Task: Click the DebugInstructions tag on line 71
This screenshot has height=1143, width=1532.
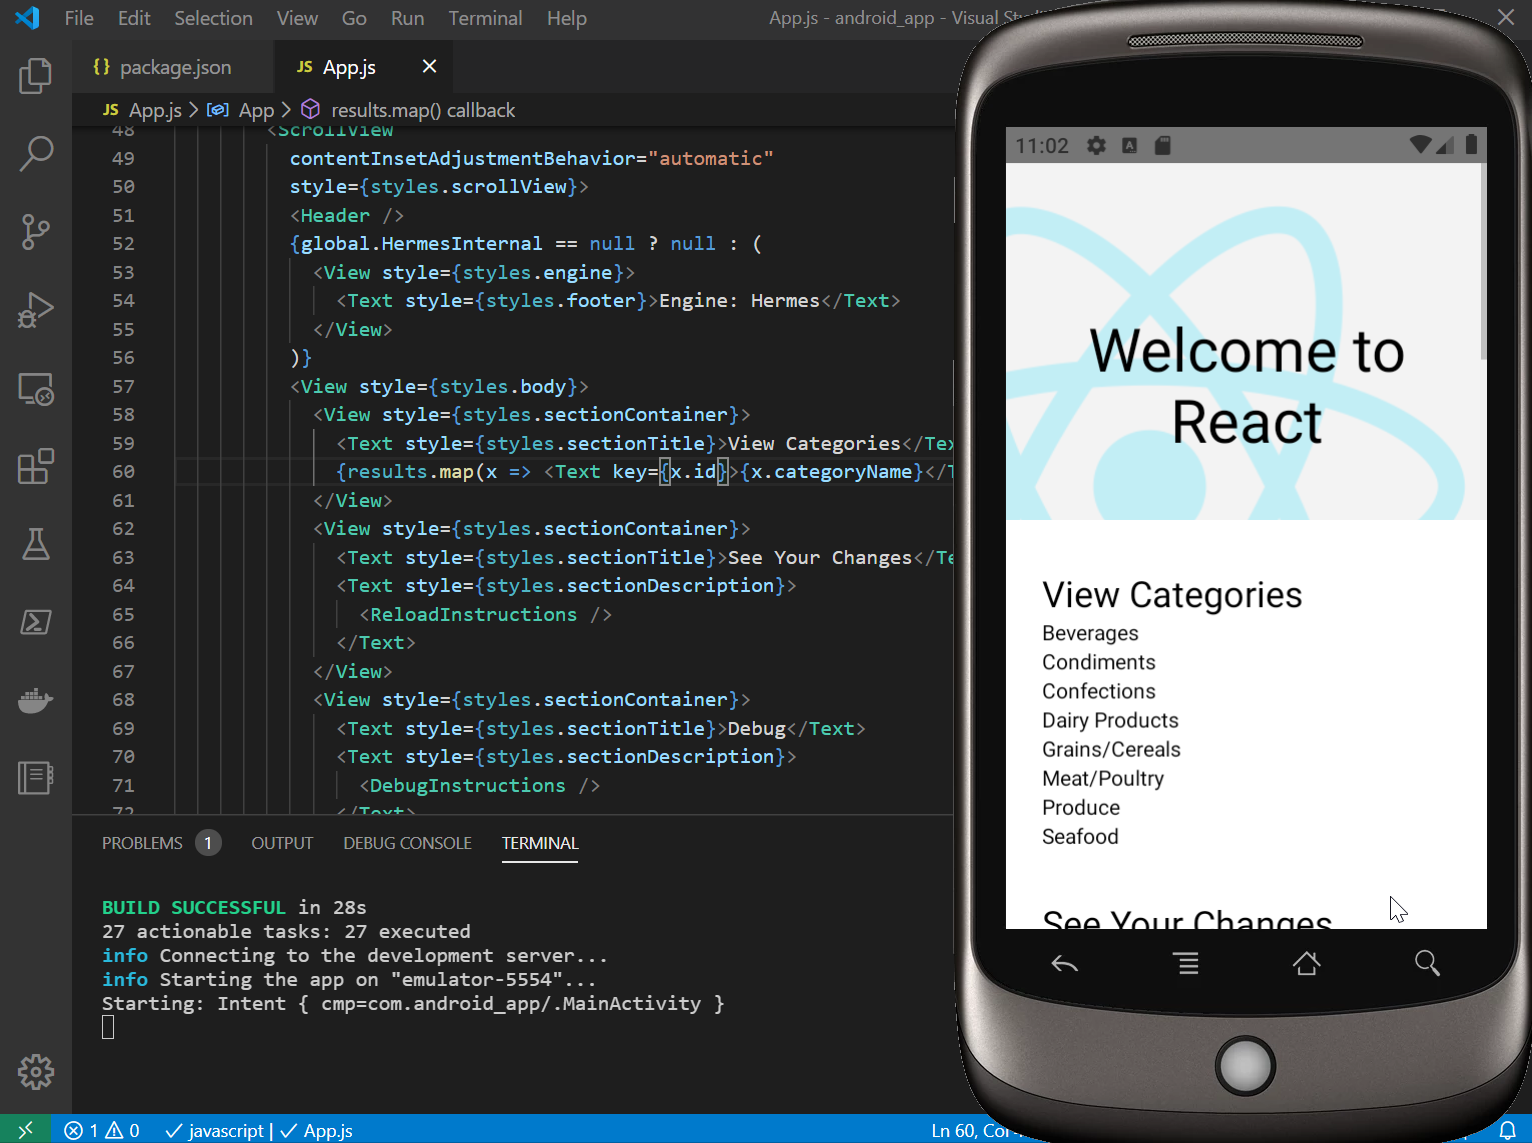Action: [467, 785]
